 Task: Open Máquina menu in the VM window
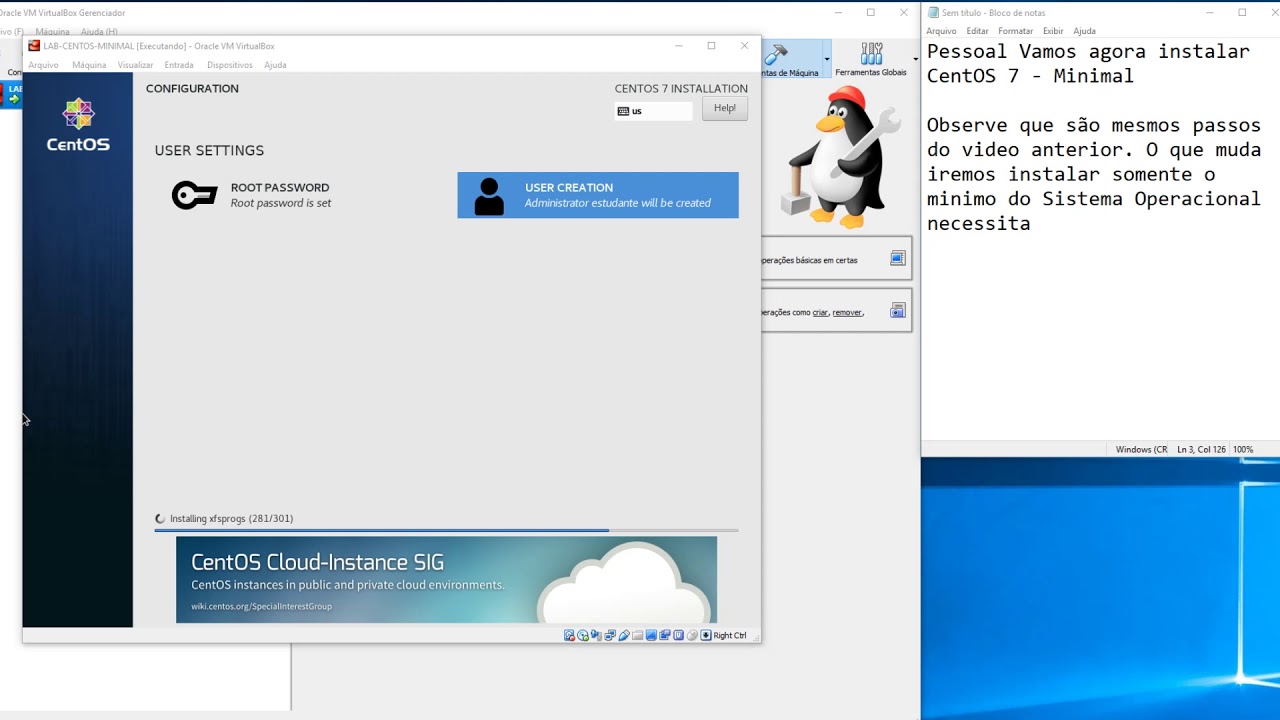click(89, 65)
